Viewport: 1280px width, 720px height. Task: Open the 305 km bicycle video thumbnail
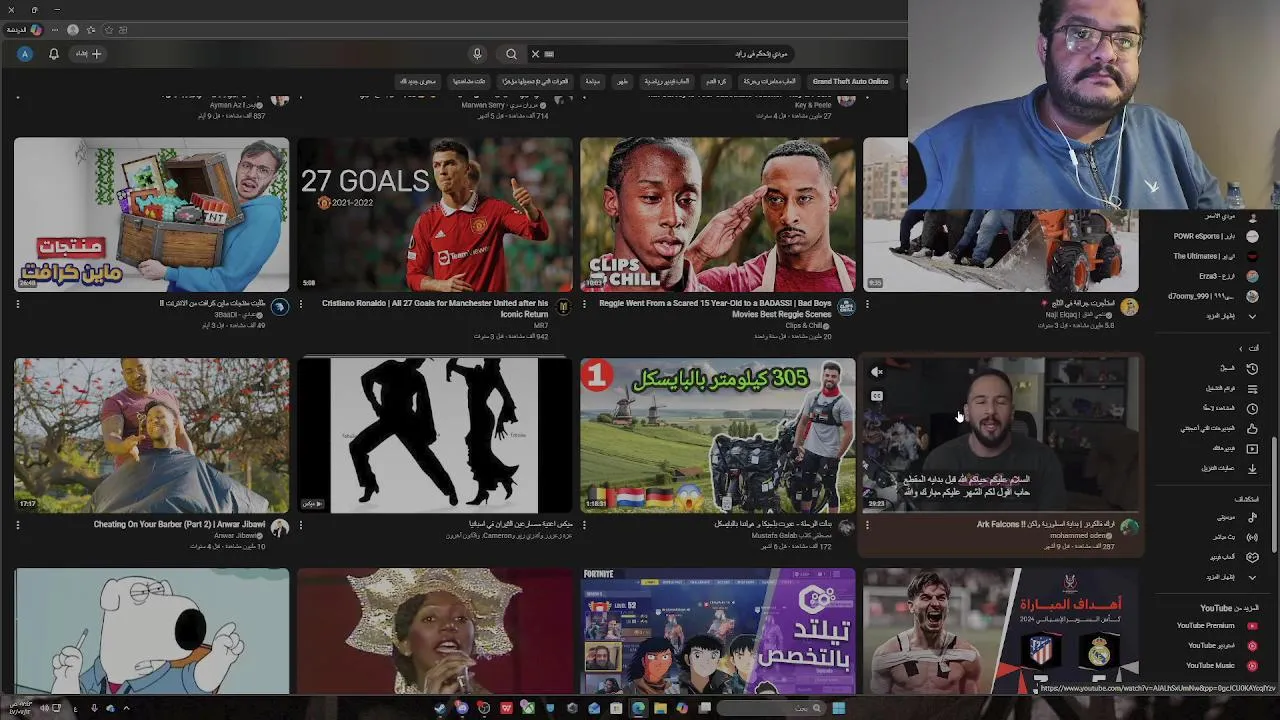coord(718,435)
